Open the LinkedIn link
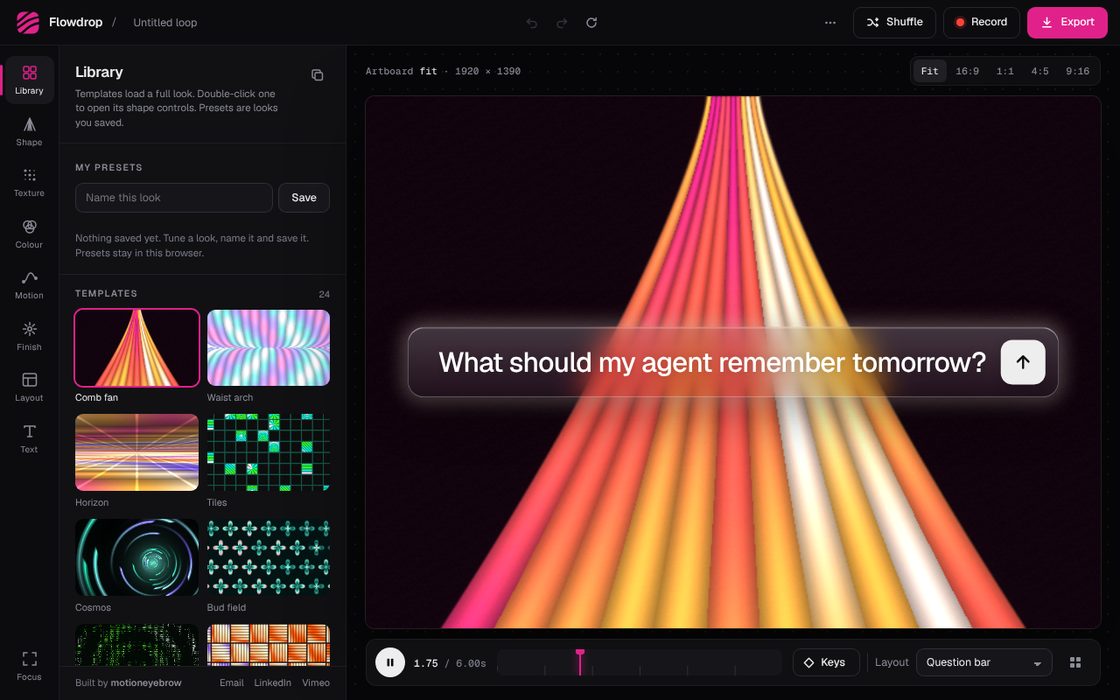Viewport: 1120px width, 700px height. tap(273, 683)
